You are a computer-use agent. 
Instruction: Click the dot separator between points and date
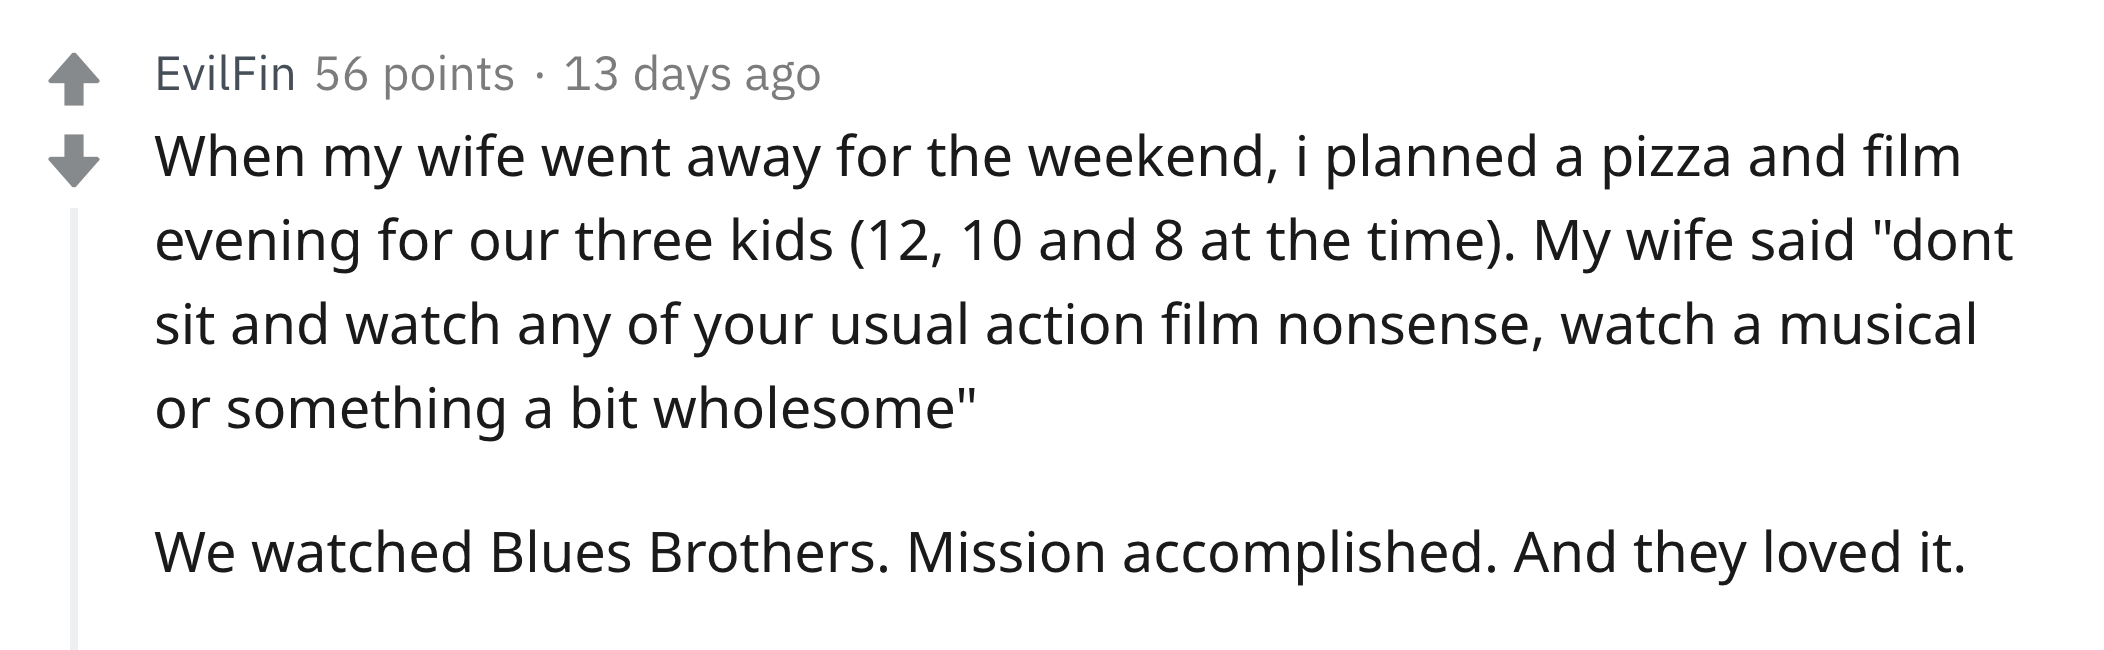(x=540, y=76)
